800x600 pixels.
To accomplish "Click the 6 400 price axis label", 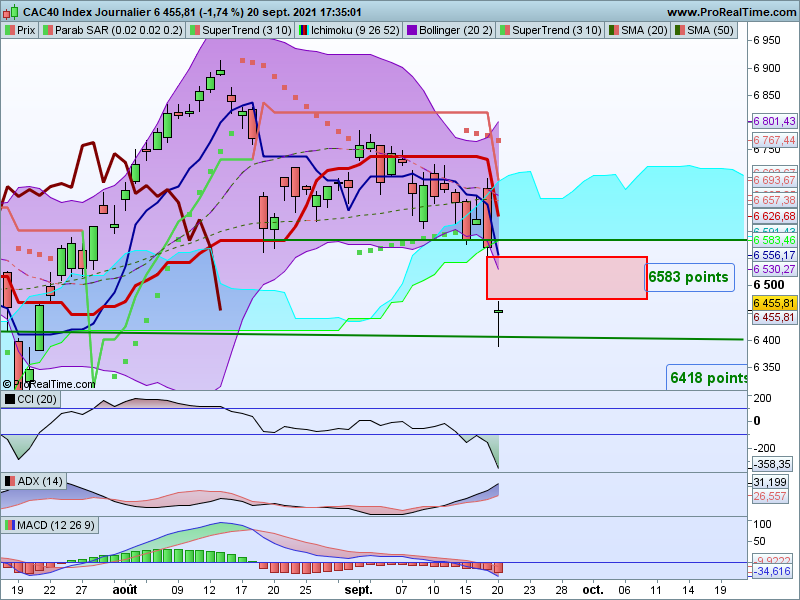I will (x=767, y=340).
